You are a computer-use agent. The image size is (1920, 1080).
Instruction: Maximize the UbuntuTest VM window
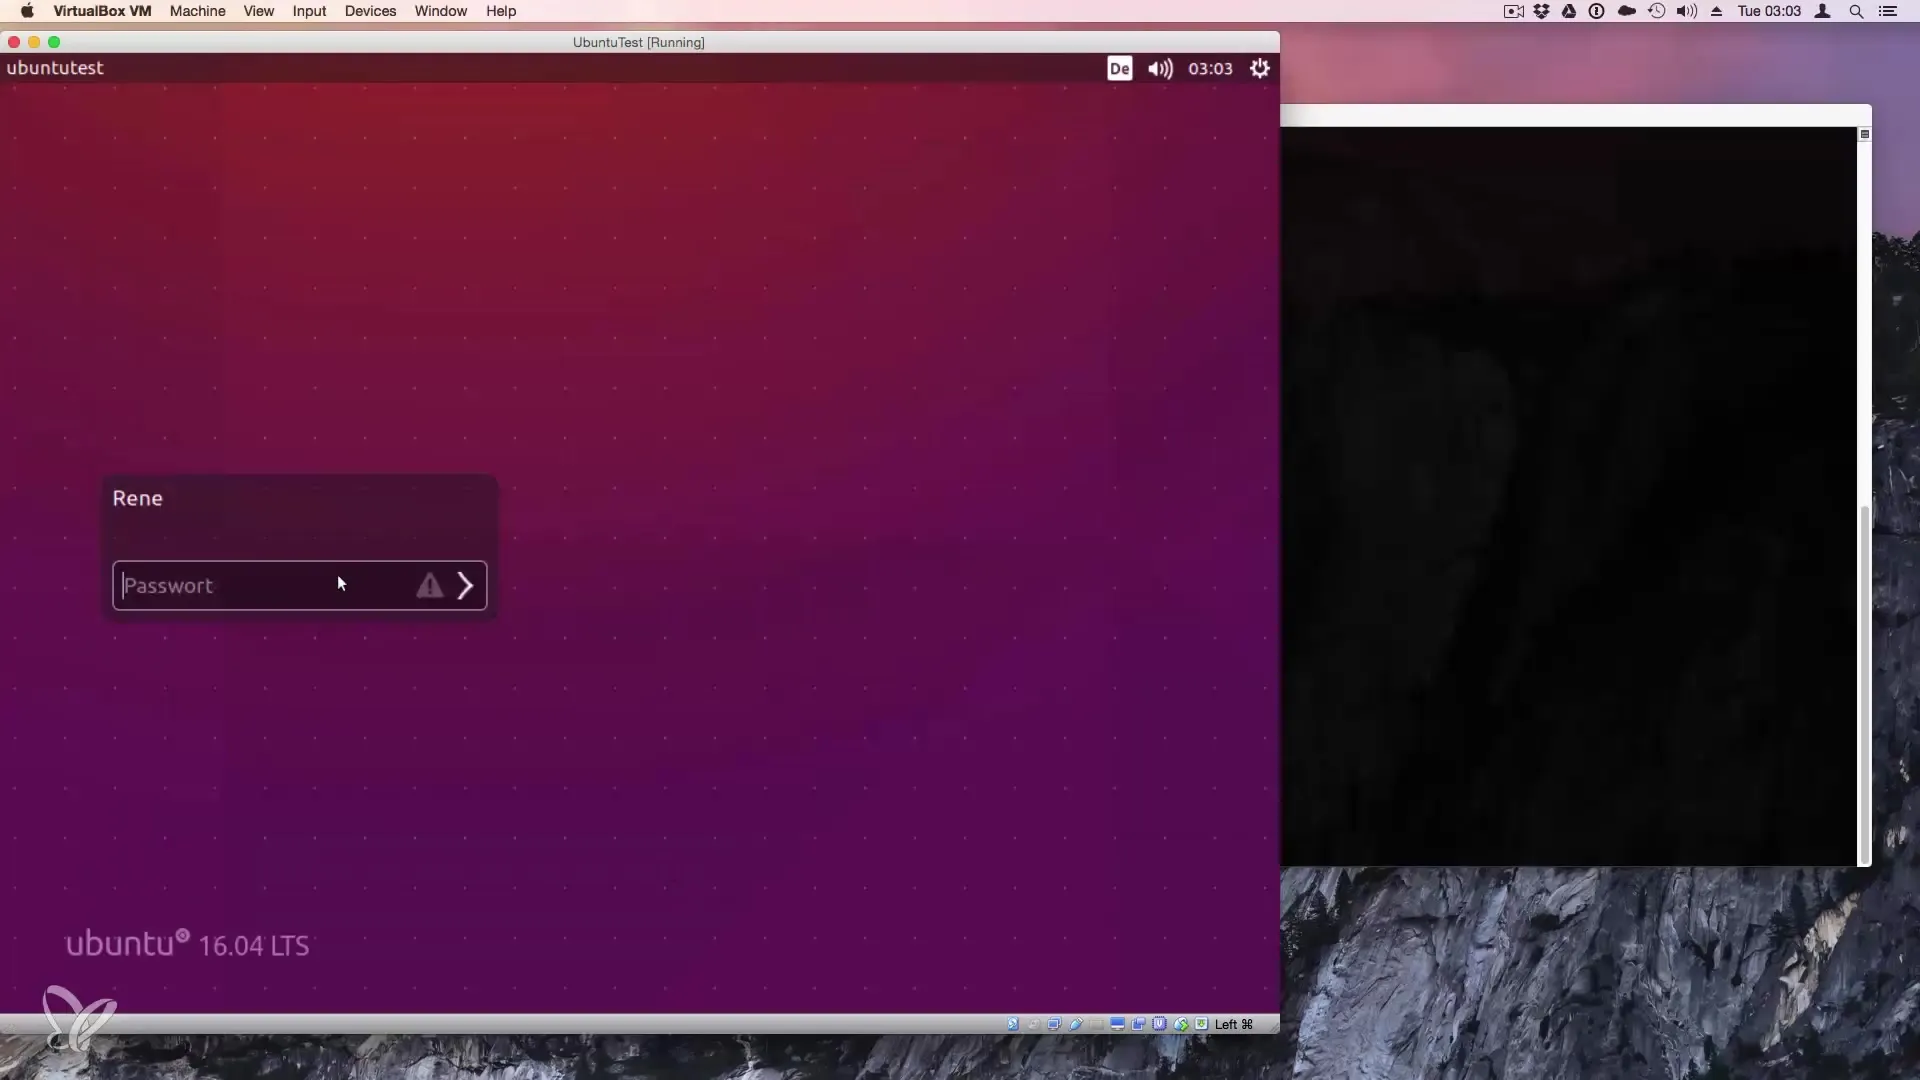[x=54, y=42]
